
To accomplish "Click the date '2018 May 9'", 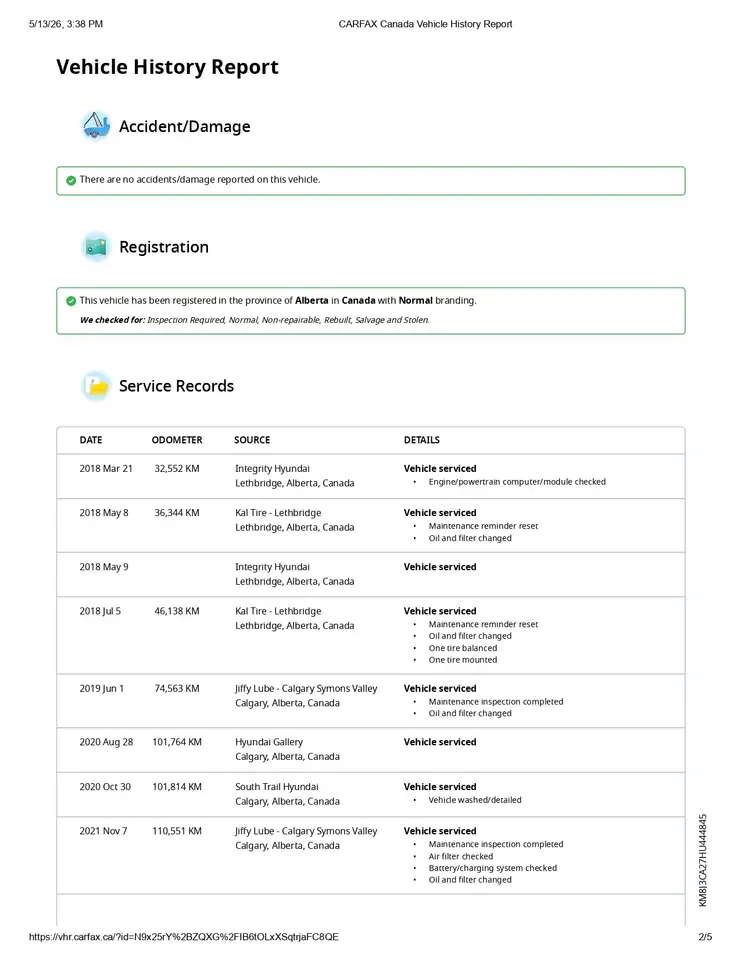I will 103,567.
